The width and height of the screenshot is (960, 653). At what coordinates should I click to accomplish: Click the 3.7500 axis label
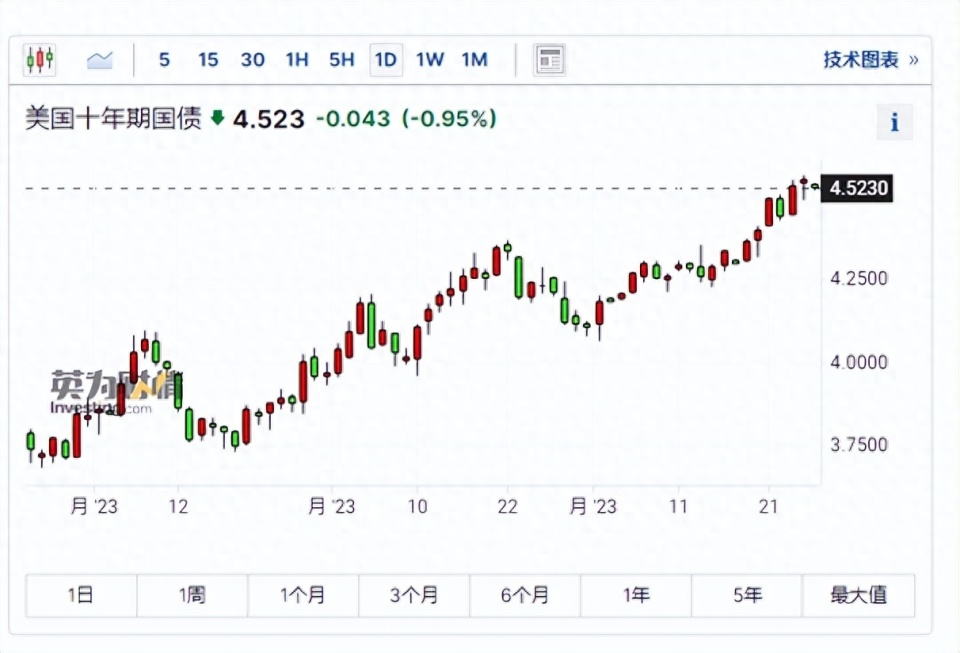[858, 445]
